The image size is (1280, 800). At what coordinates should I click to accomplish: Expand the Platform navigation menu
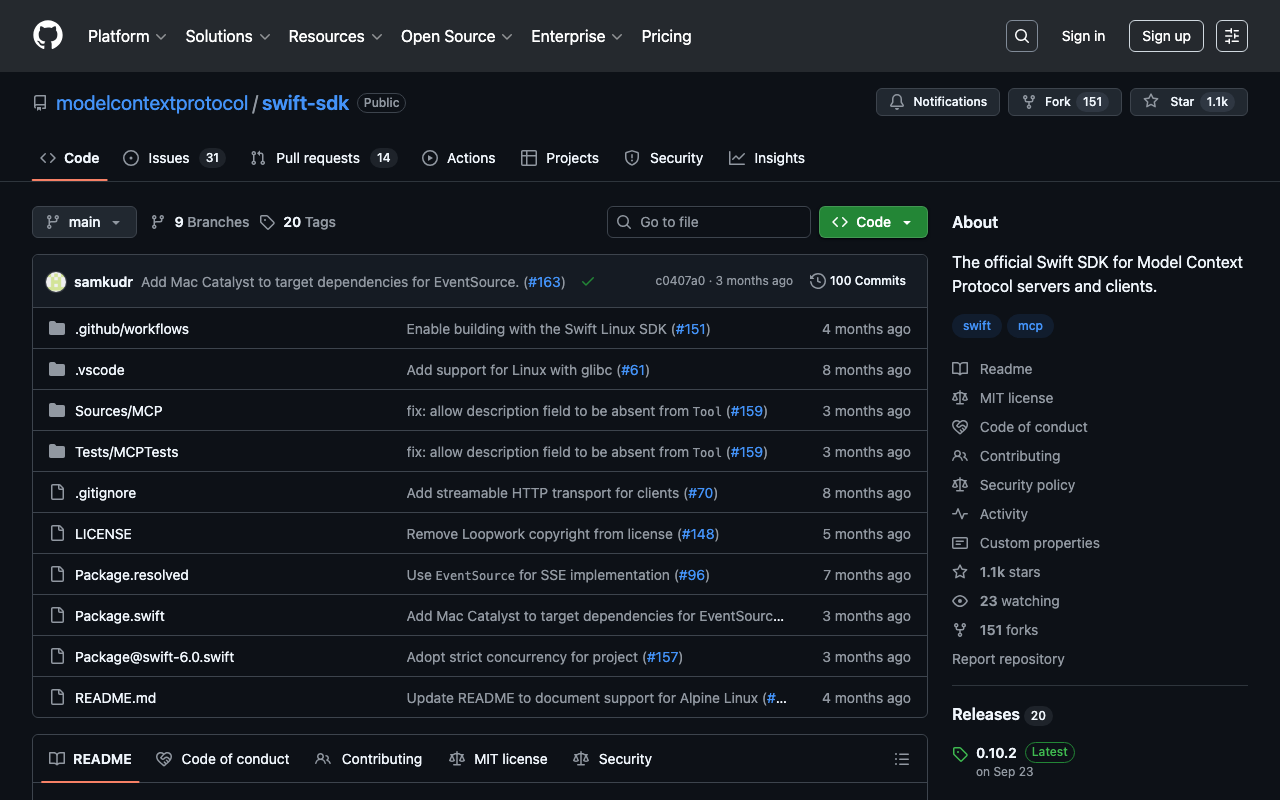pyautogui.click(x=127, y=36)
